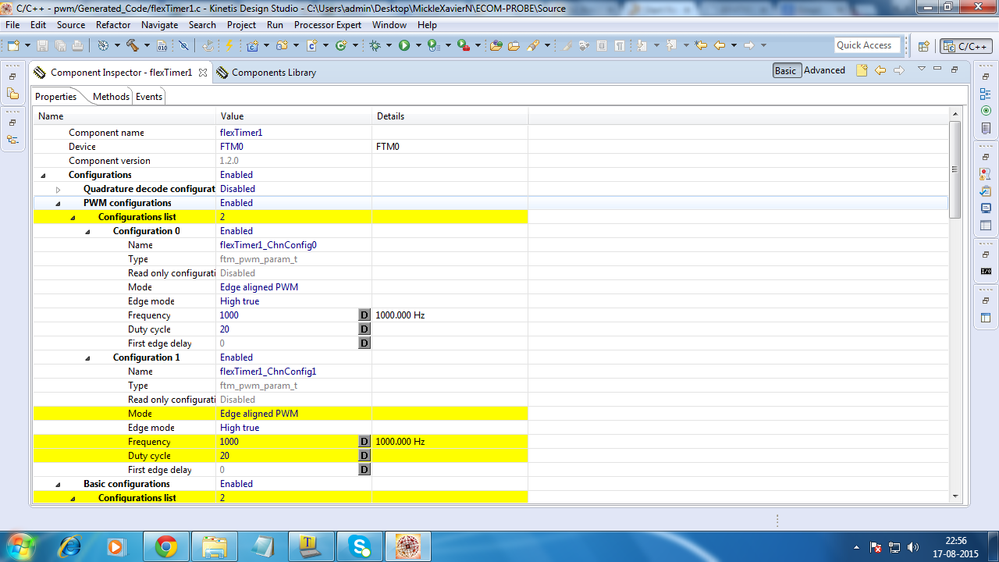Click the C/C++ perspective button

tap(966, 46)
